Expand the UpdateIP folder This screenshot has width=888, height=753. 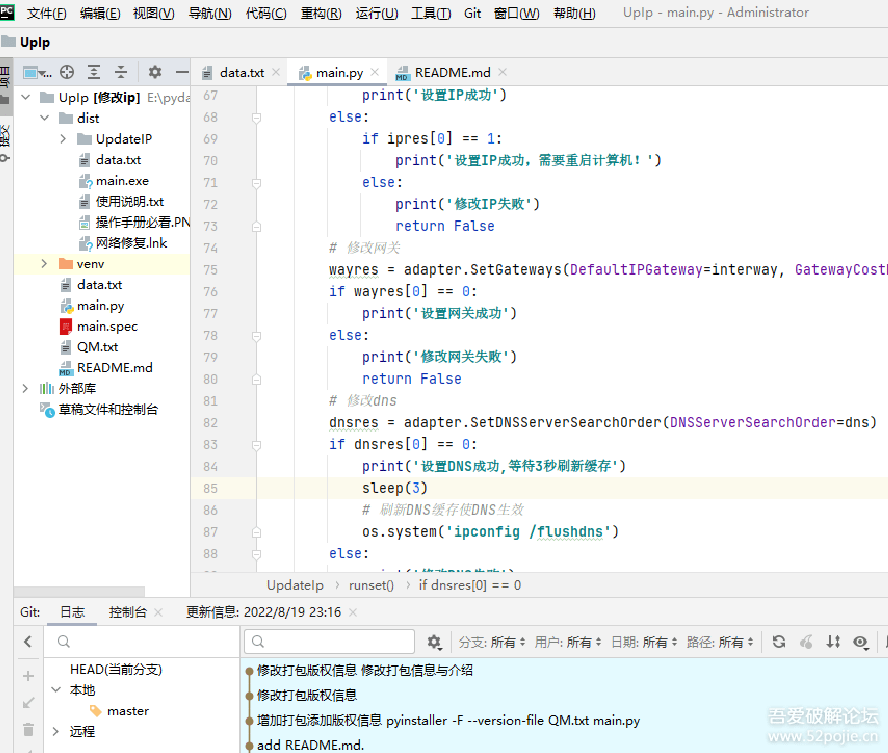click(x=63, y=139)
